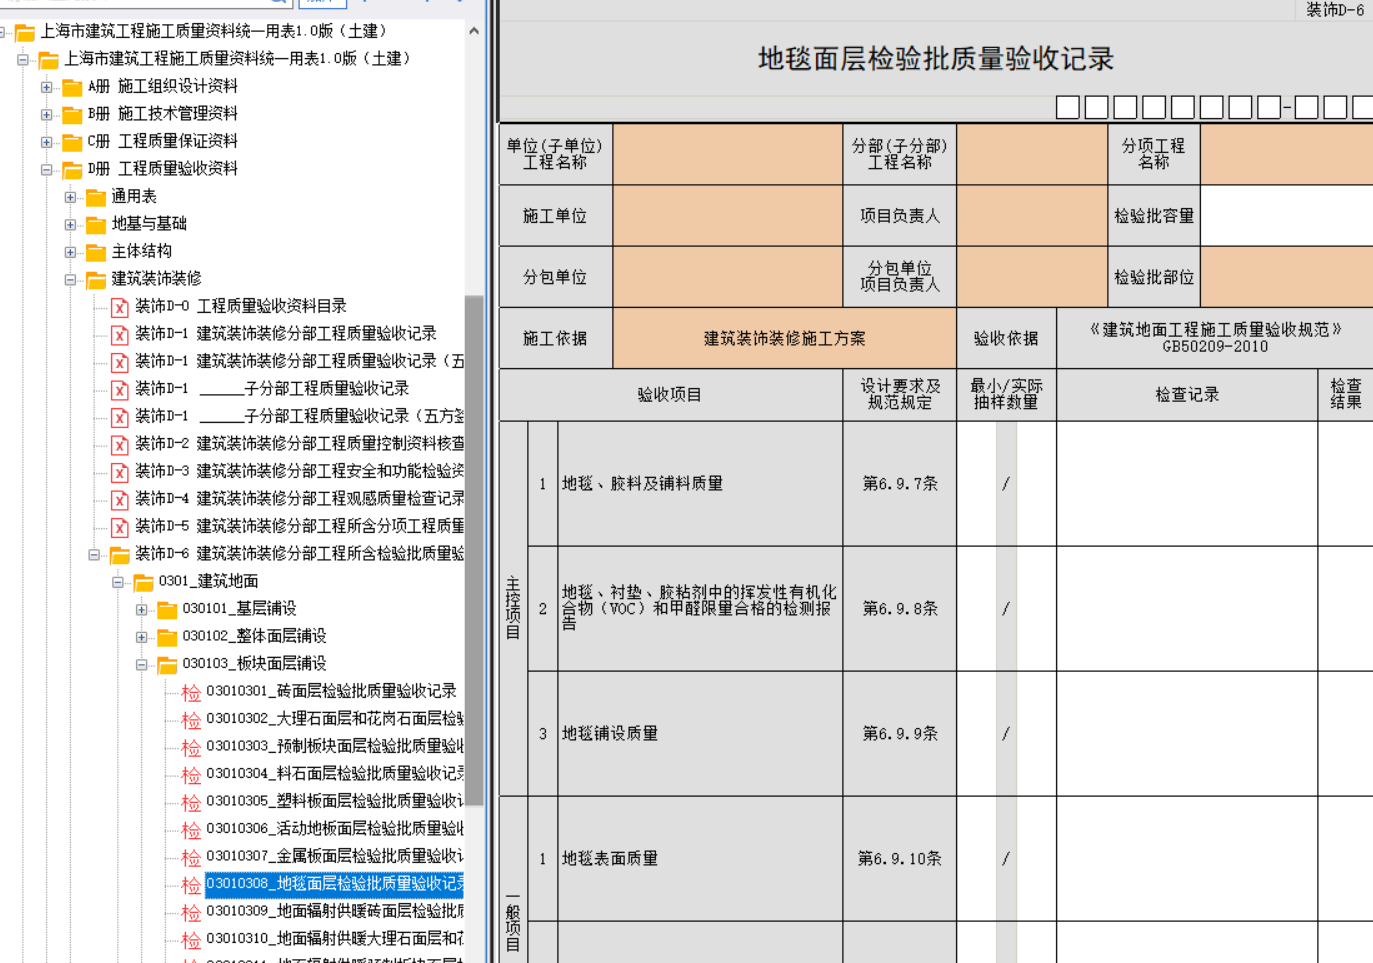Click the 检 icon beside 03010303 预制板块面层
This screenshot has width=1373, height=963.
[191, 747]
